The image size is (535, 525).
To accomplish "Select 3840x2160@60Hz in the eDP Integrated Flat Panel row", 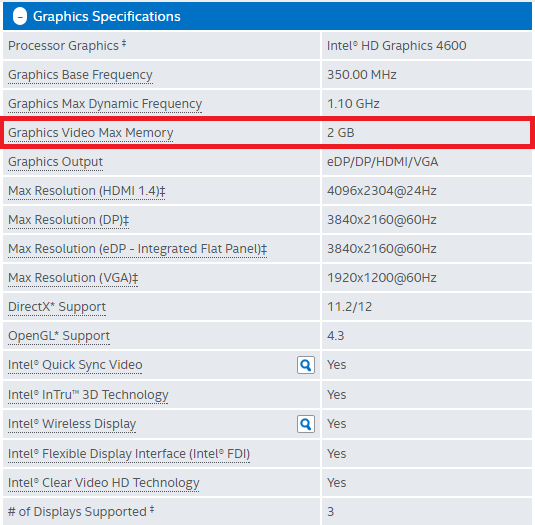I will tap(382, 249).
